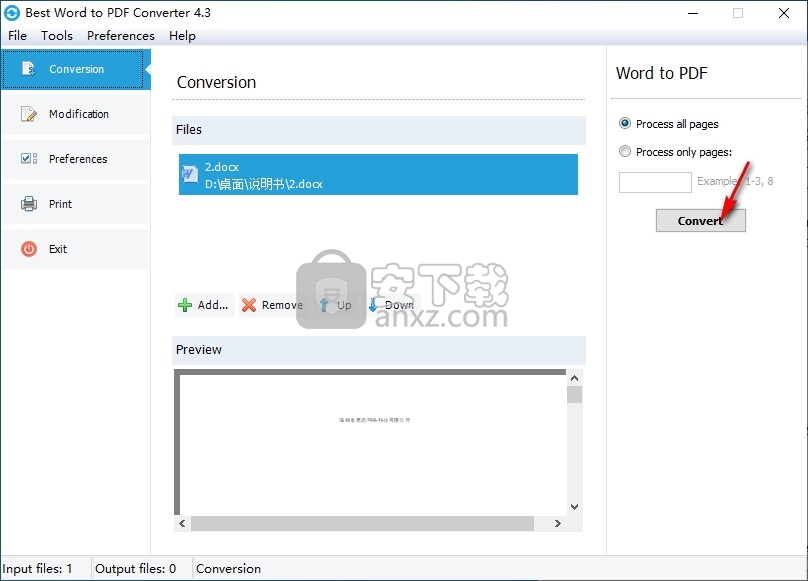This screenshot has width=808, height=581.
Task: Click preview scroll right arrow
Action: tap(558, 523)
